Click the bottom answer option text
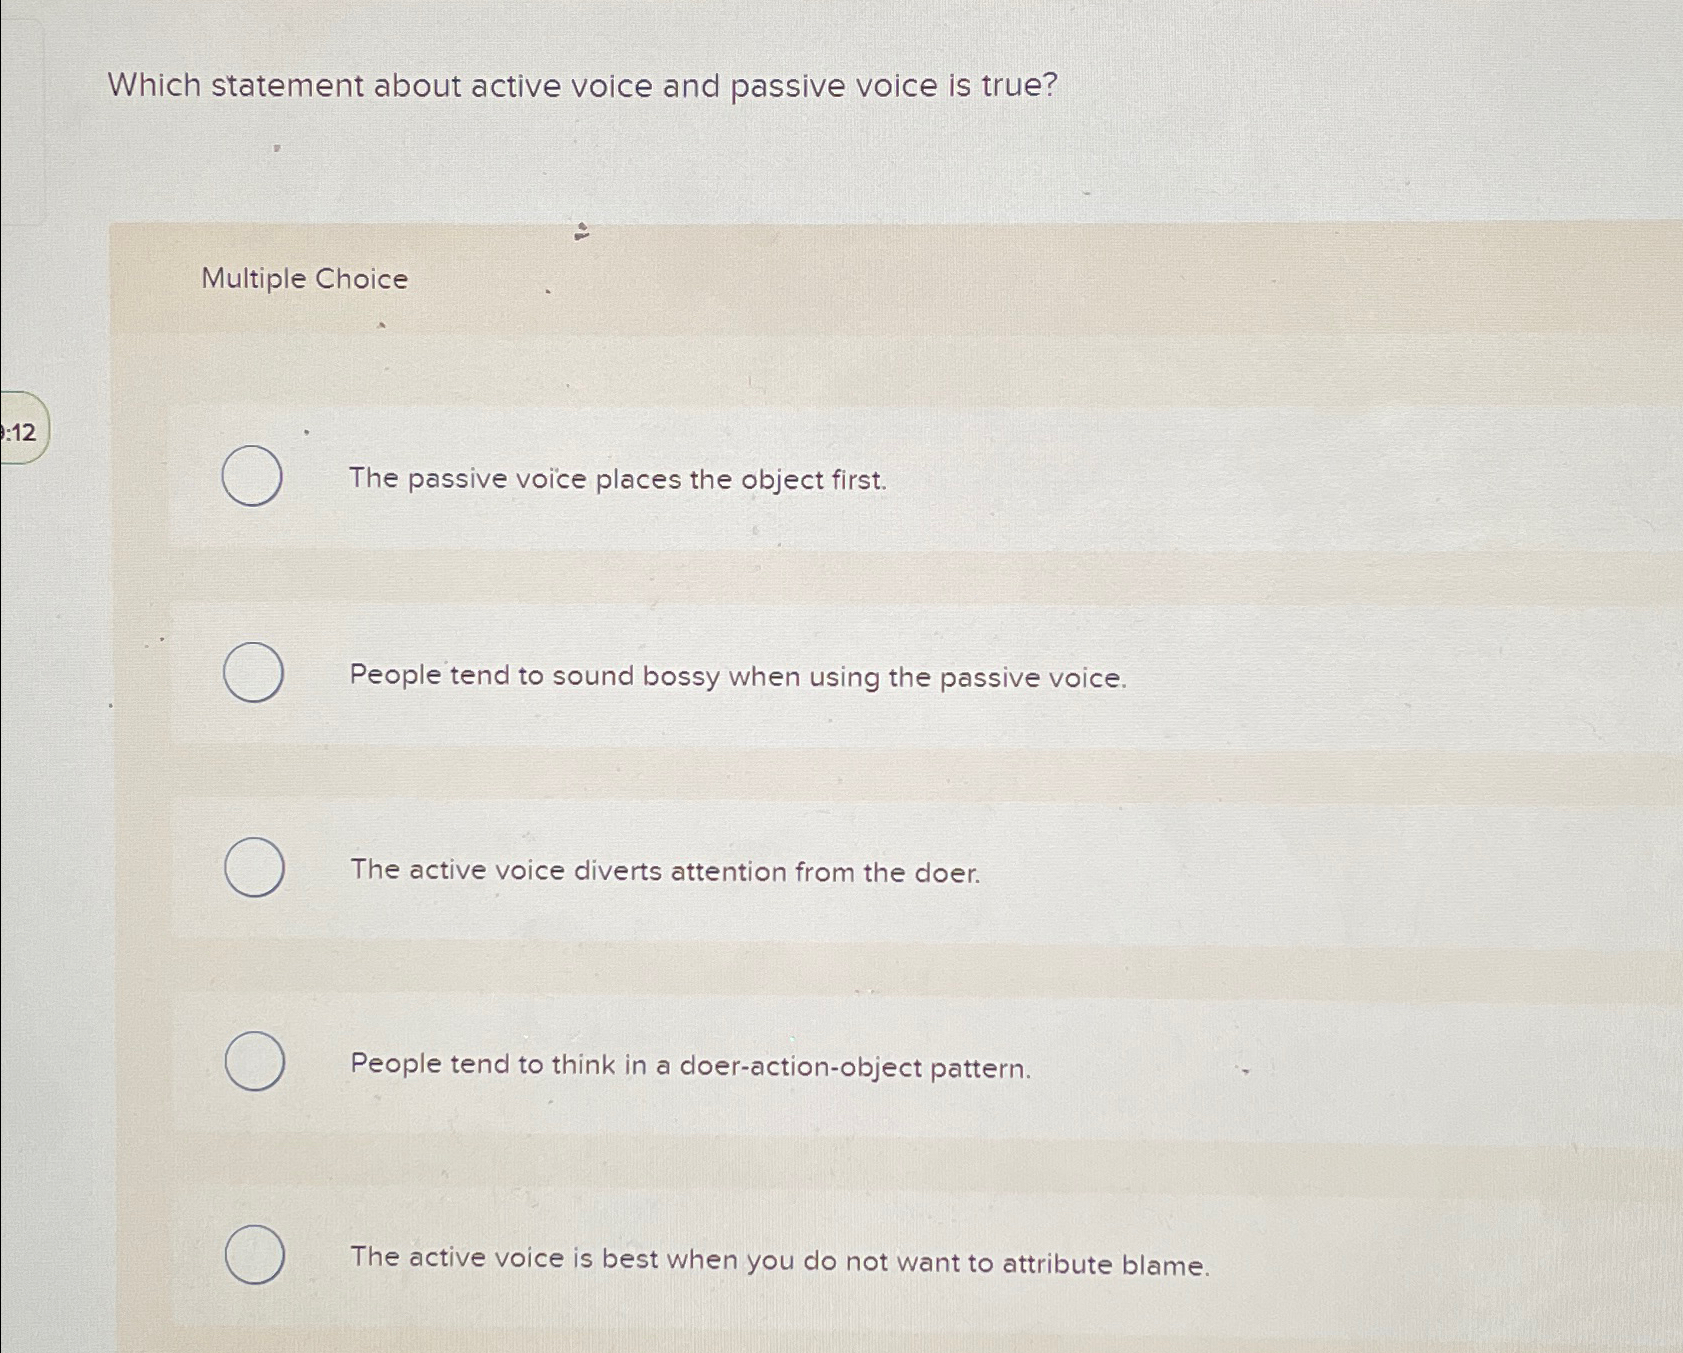 (781, 1260)
